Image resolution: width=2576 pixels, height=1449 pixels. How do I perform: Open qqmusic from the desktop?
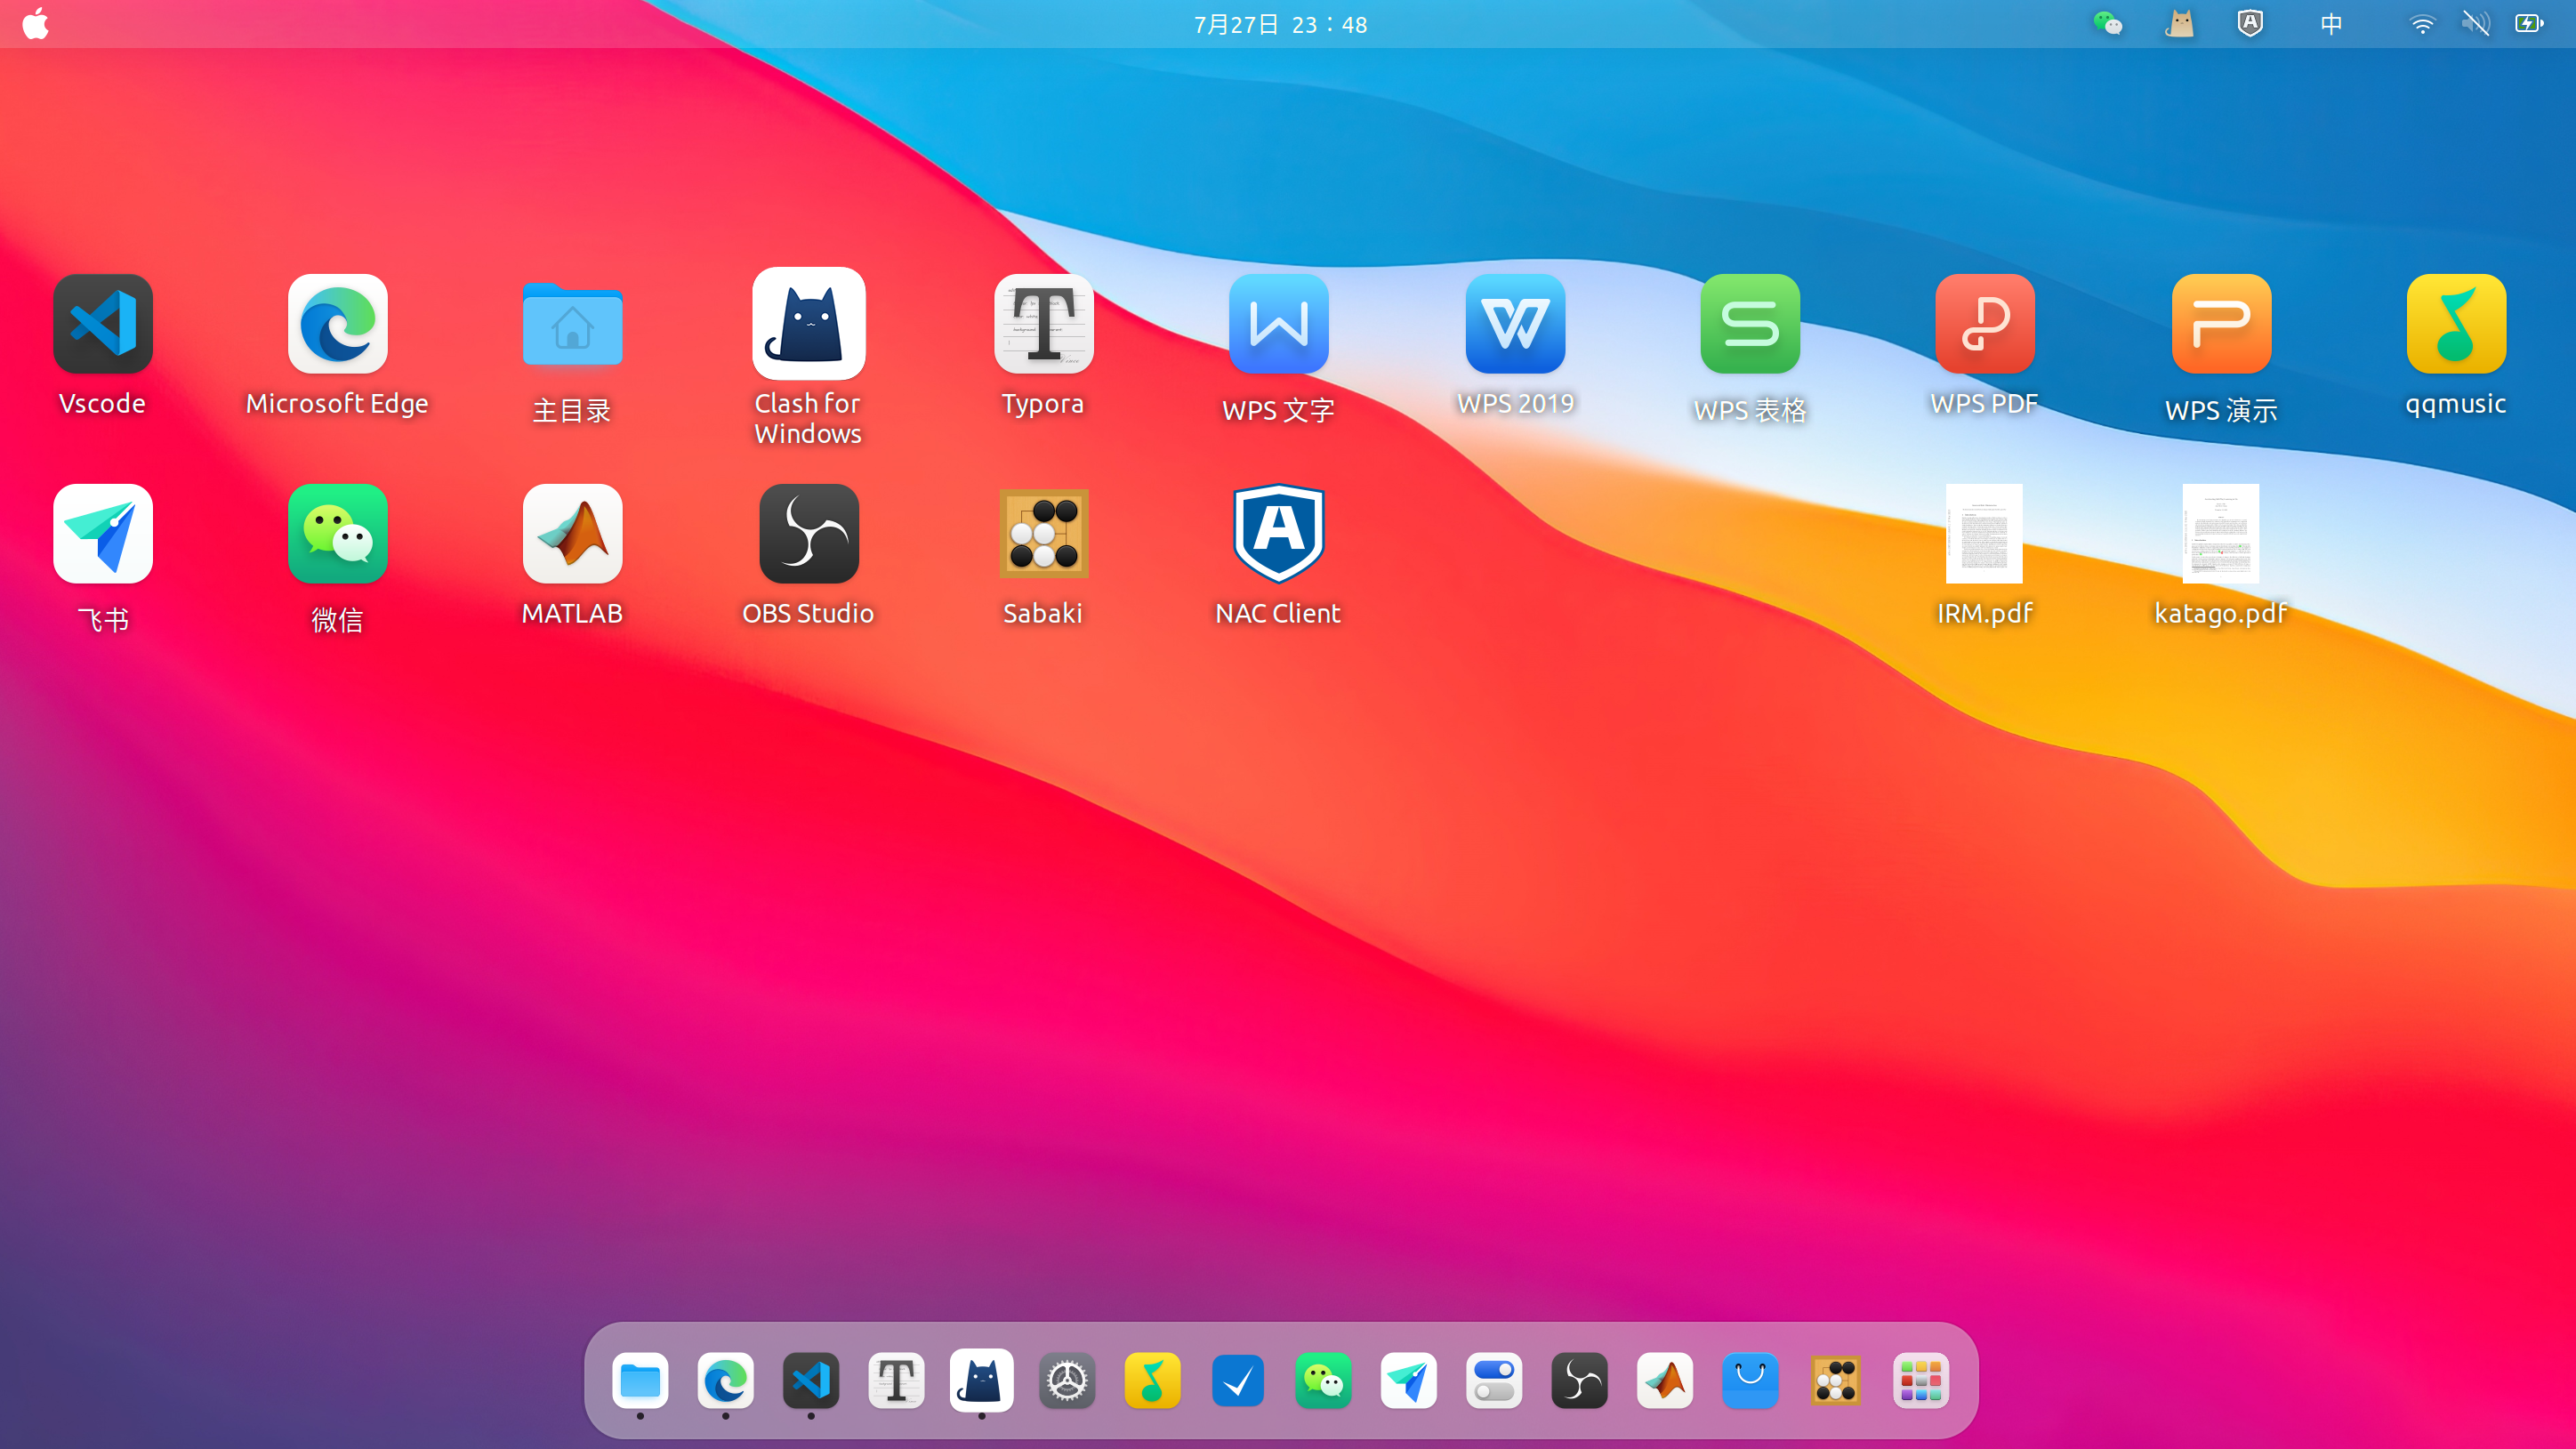pyautogui.click(x=2456, y=324)
